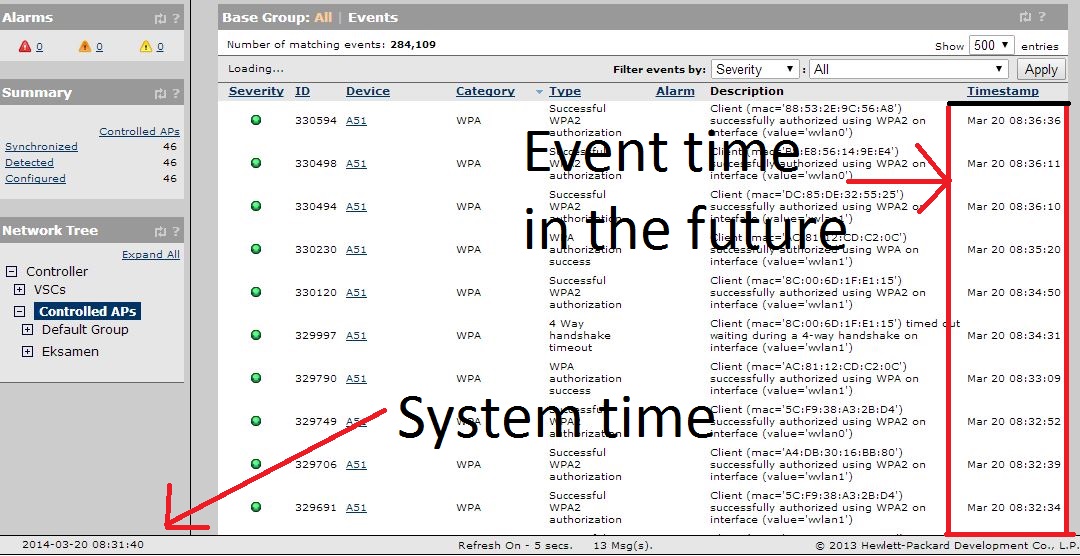Open the Detected APs link
This screenshot has height=556, width=1080.
pos(29,163)
